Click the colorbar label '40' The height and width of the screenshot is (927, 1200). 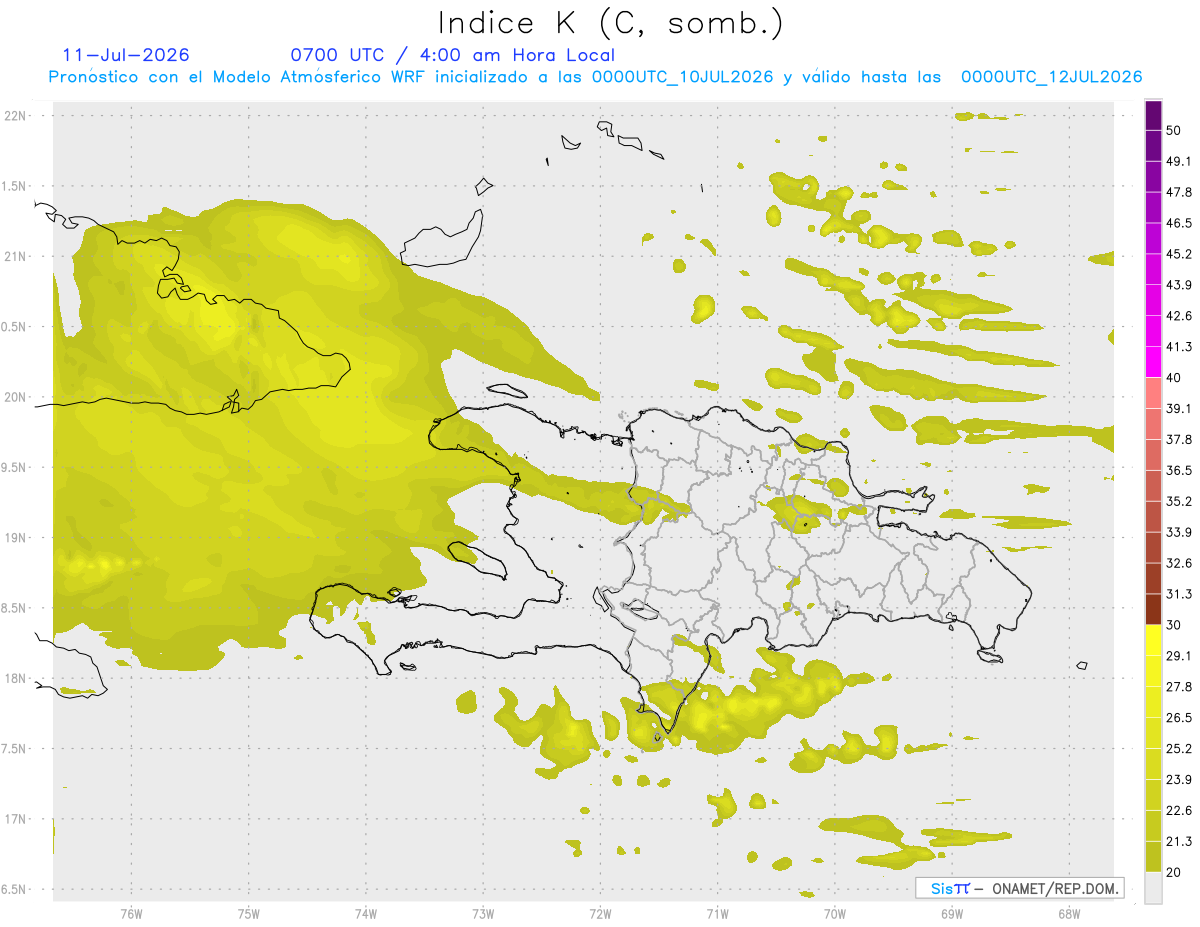[1174, 378]
